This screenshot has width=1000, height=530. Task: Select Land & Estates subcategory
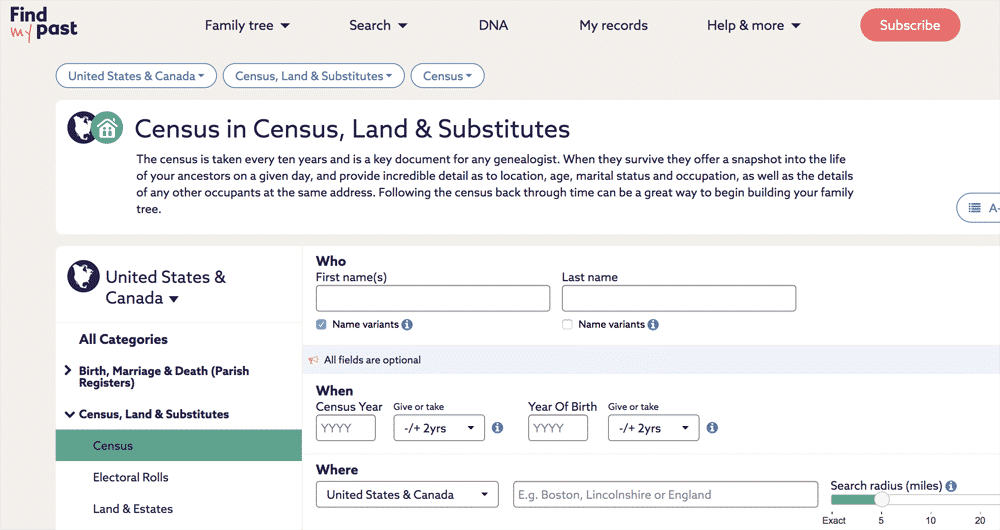(133, 509)
